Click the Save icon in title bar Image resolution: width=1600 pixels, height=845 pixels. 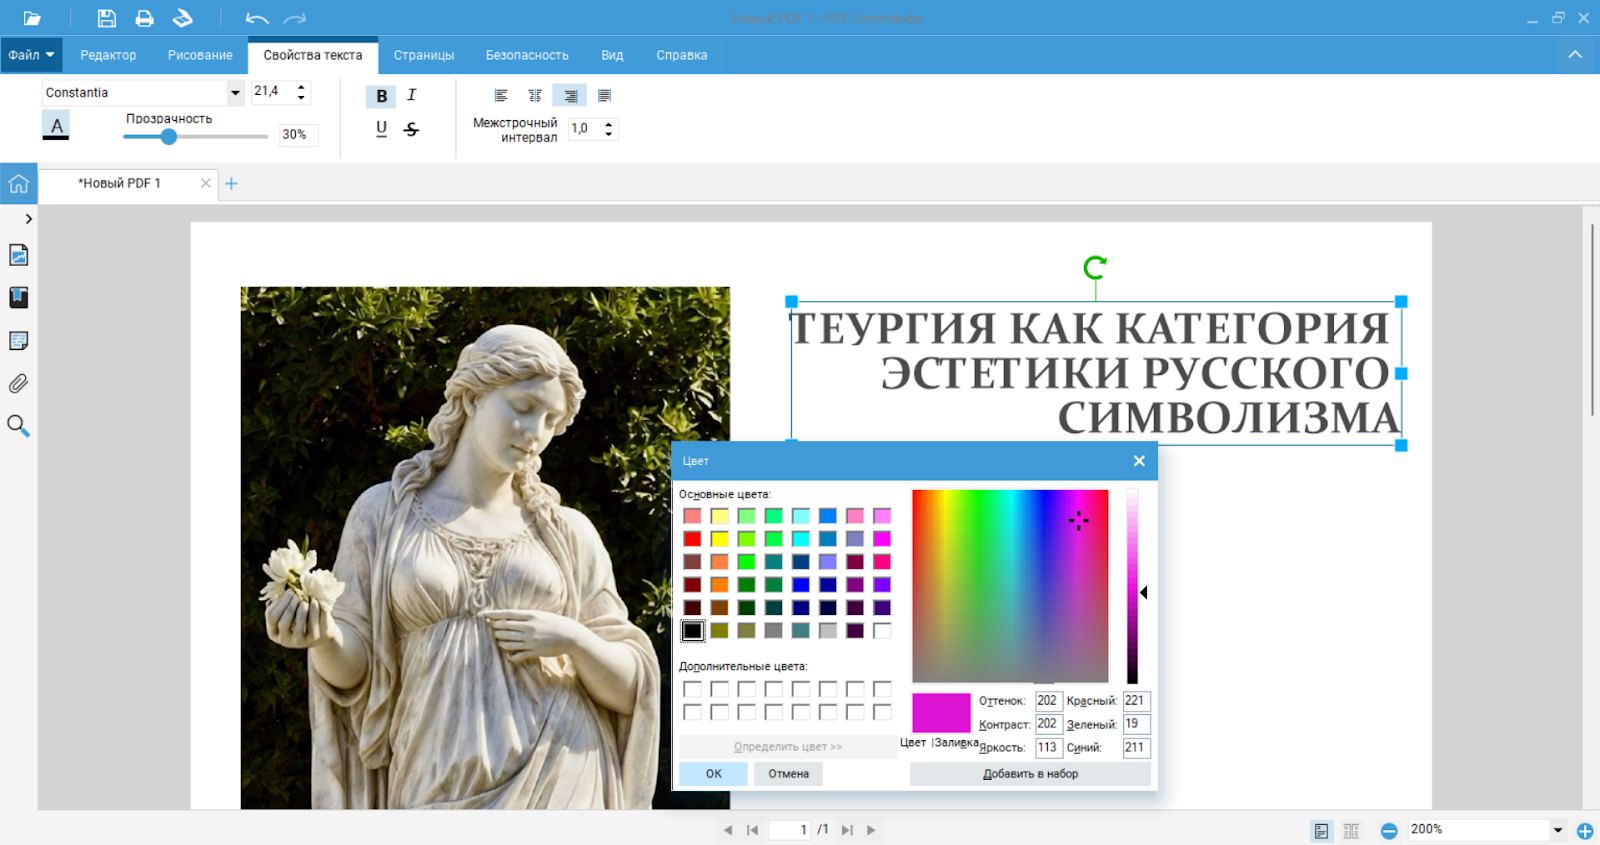tap(106, 18)
